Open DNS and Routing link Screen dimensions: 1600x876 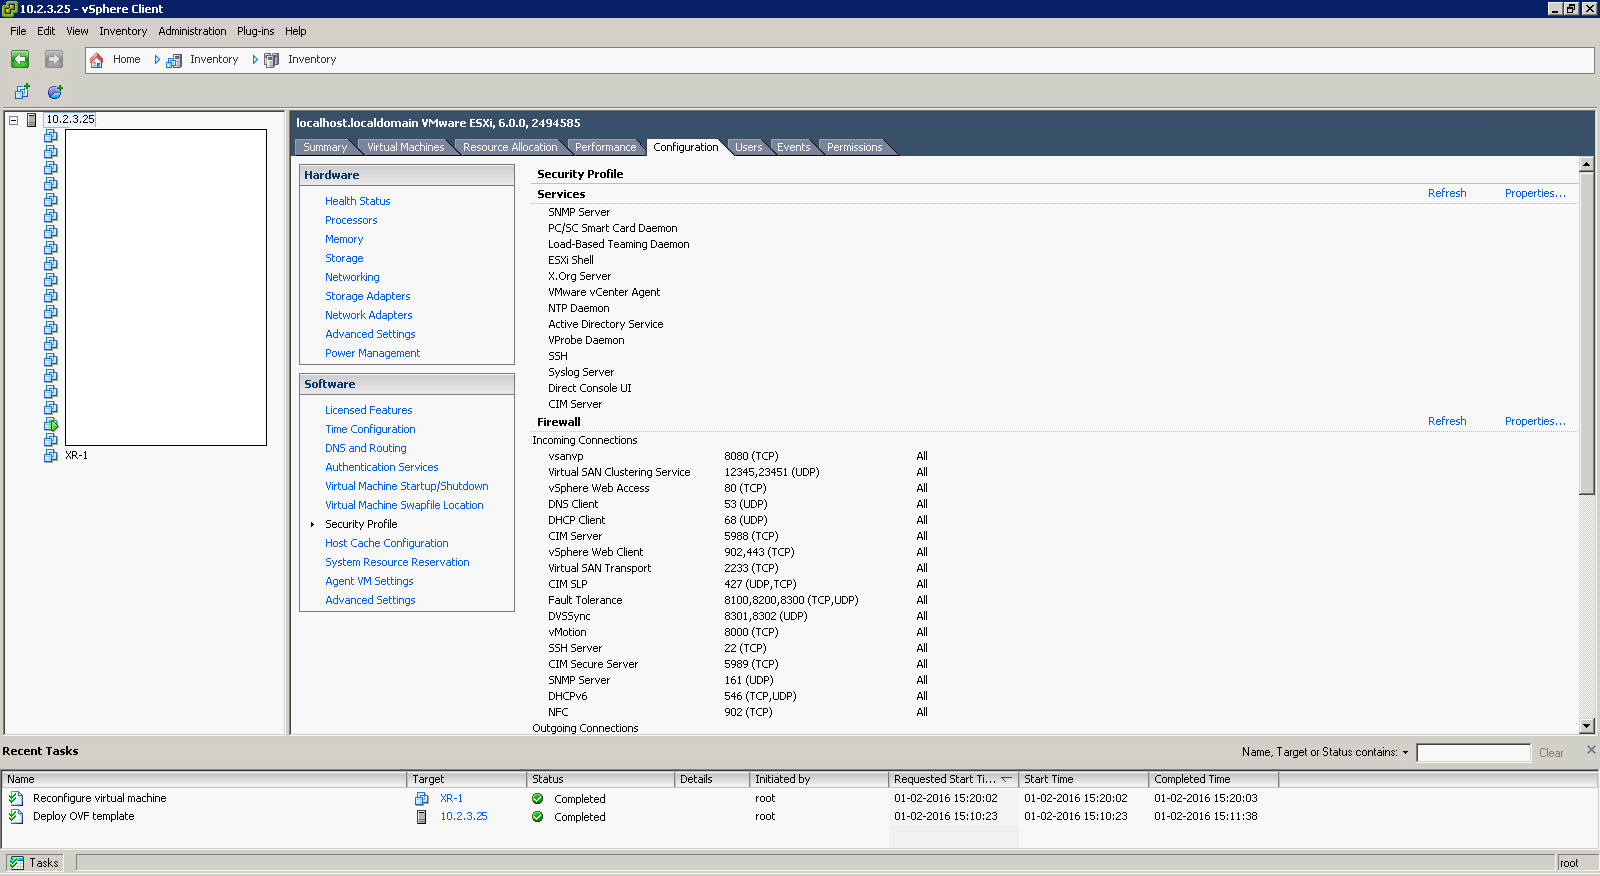tap(365, 449)
